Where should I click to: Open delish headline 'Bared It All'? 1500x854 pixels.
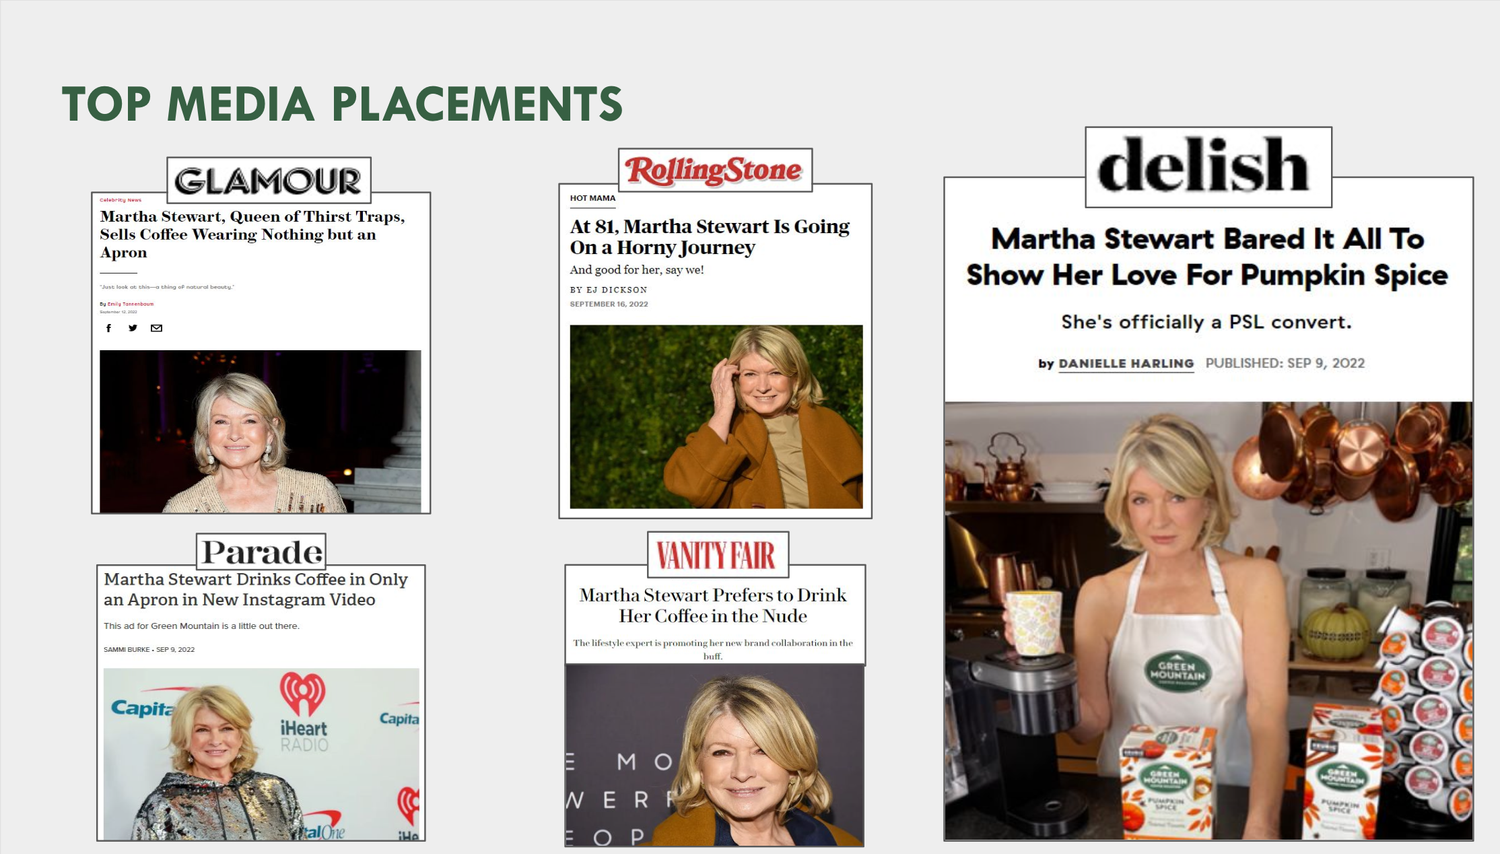pos(1207,257)
